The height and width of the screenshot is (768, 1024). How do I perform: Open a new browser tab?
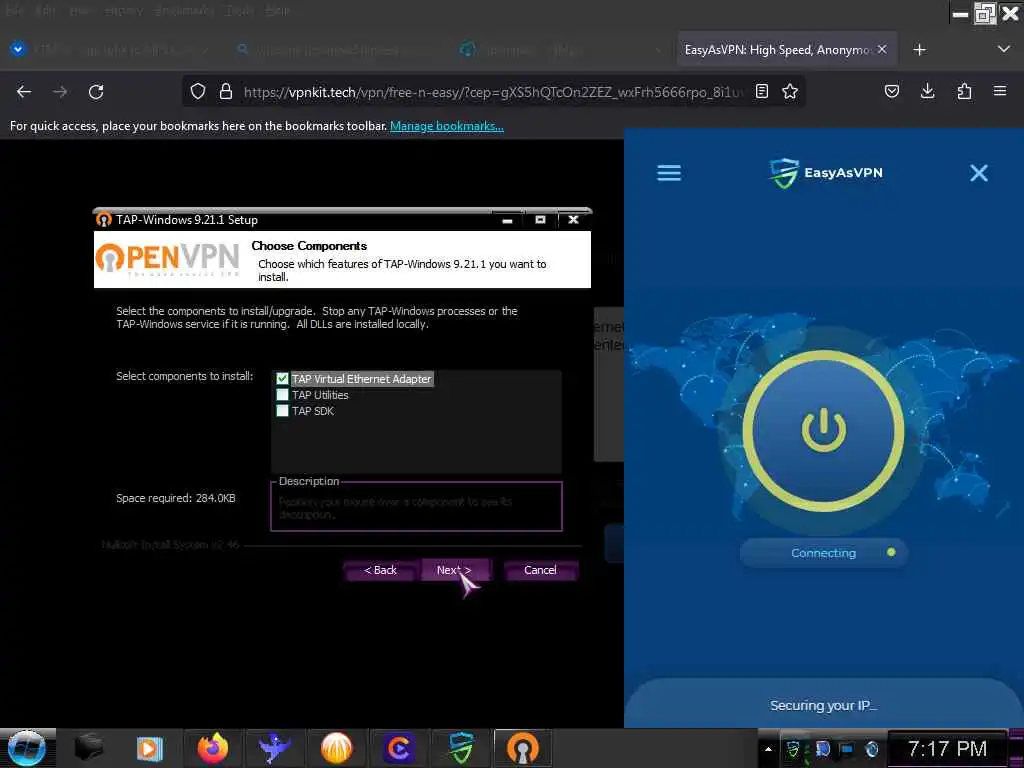[x=920, y=50]
